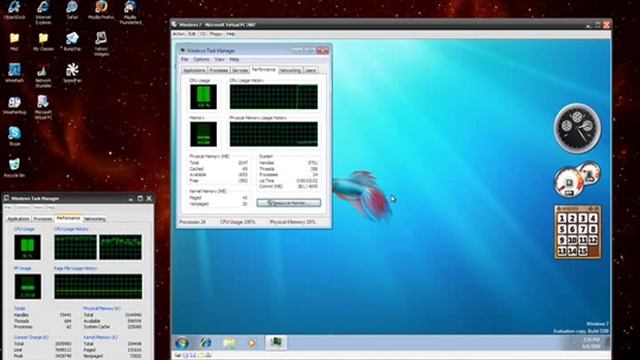Switch to Networking tab in host Task Manager

[95, 219]
